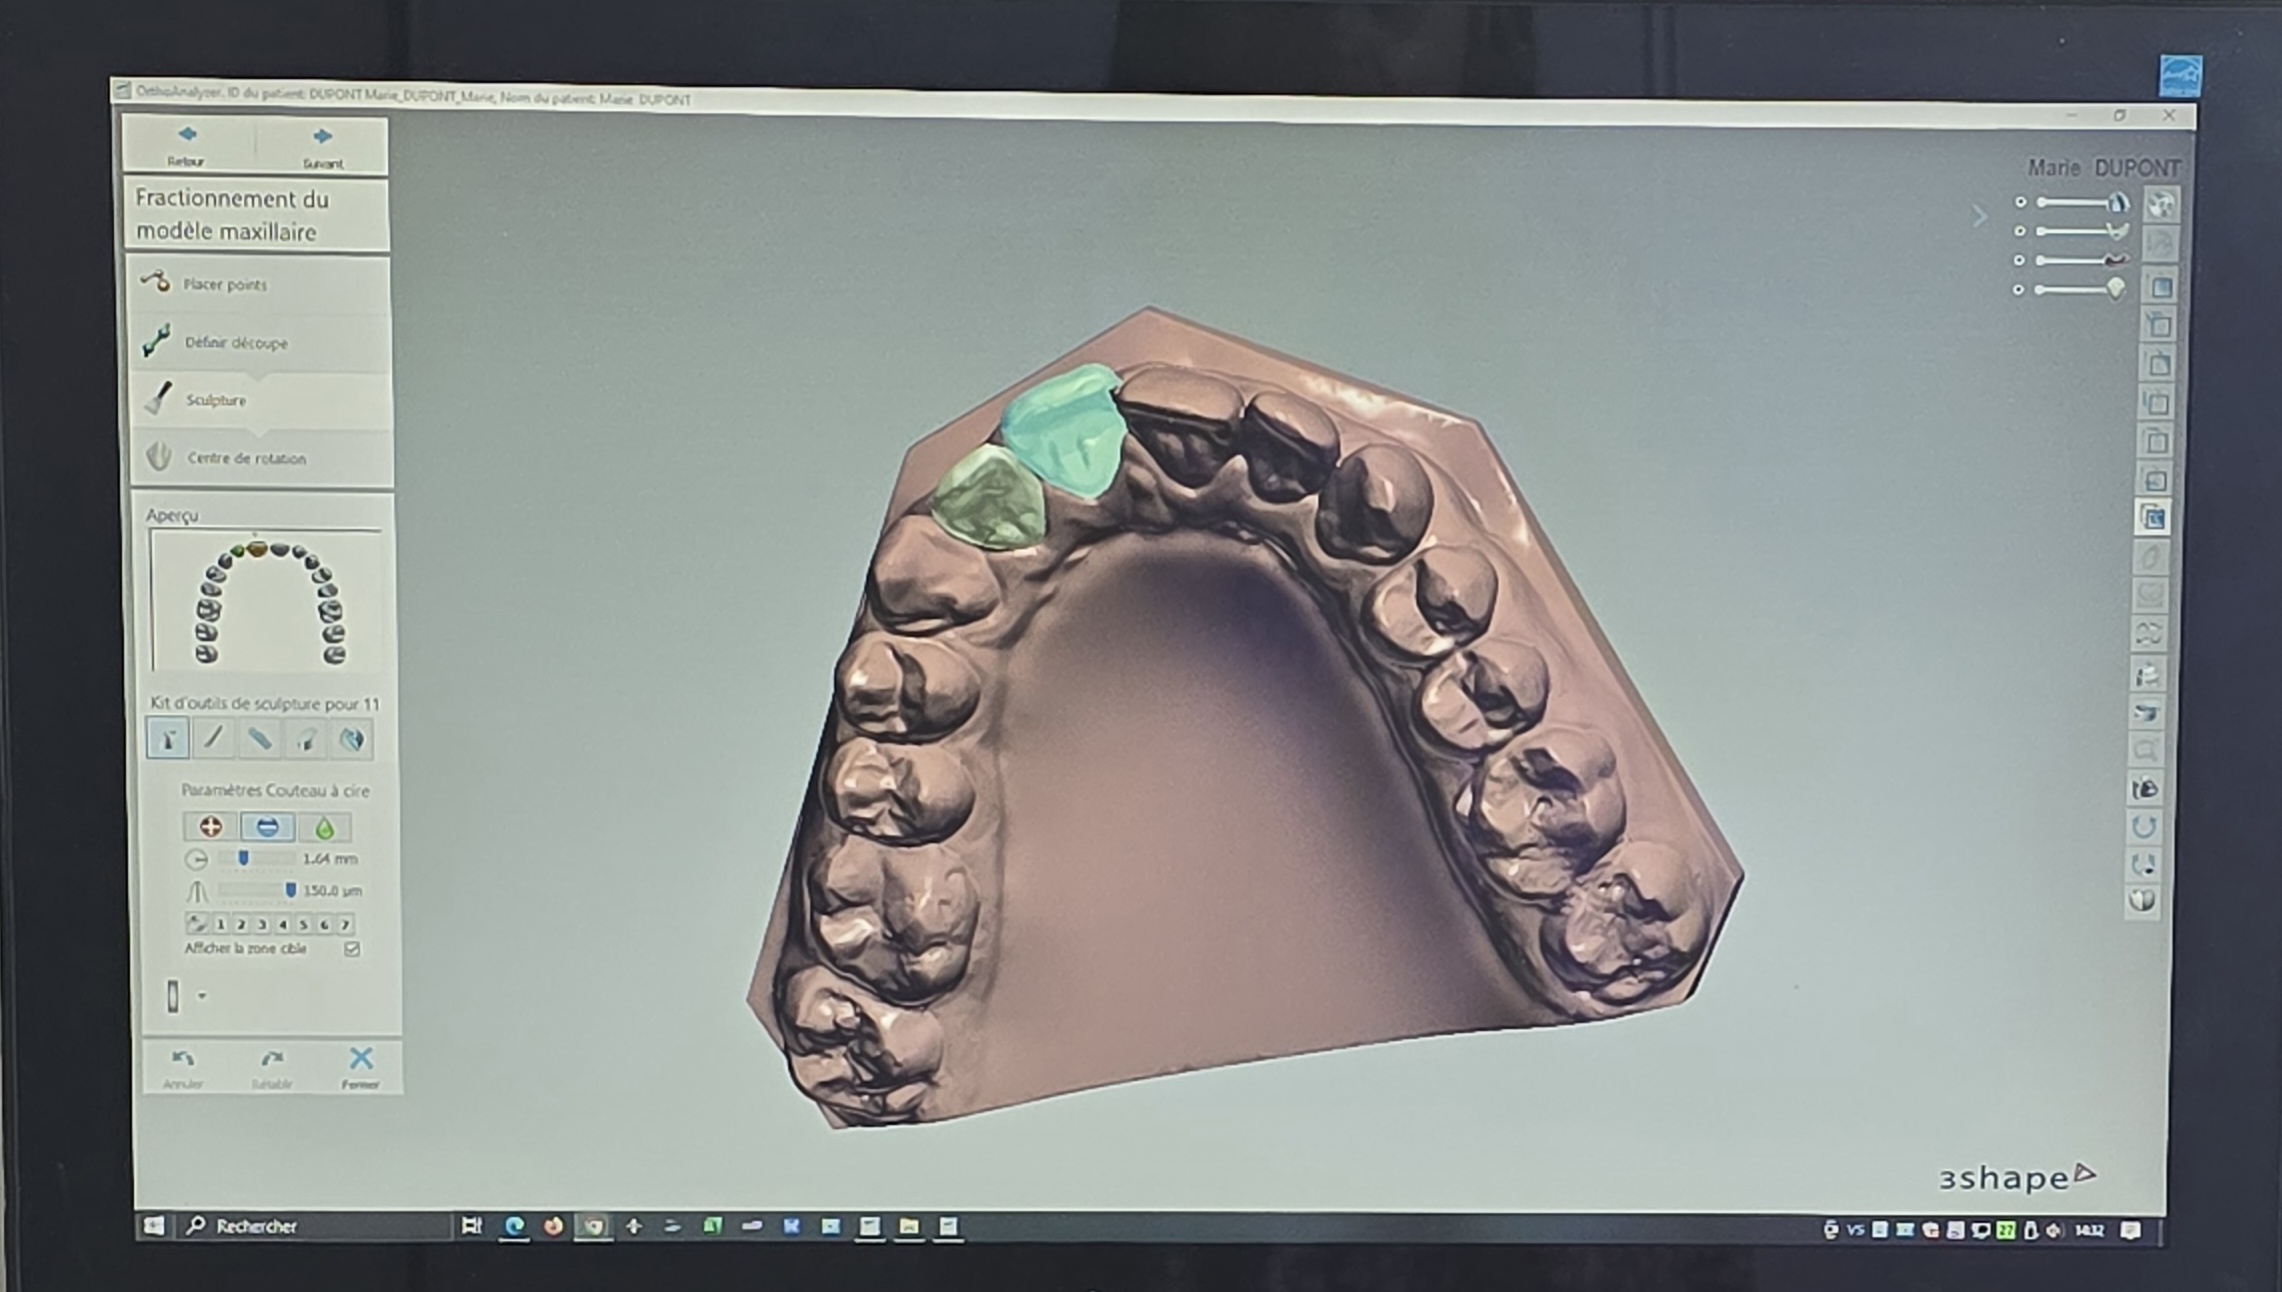This screenshot has width=2282, height=1292.
Task: Enable the add material plus mode
Action: (210, 827)
